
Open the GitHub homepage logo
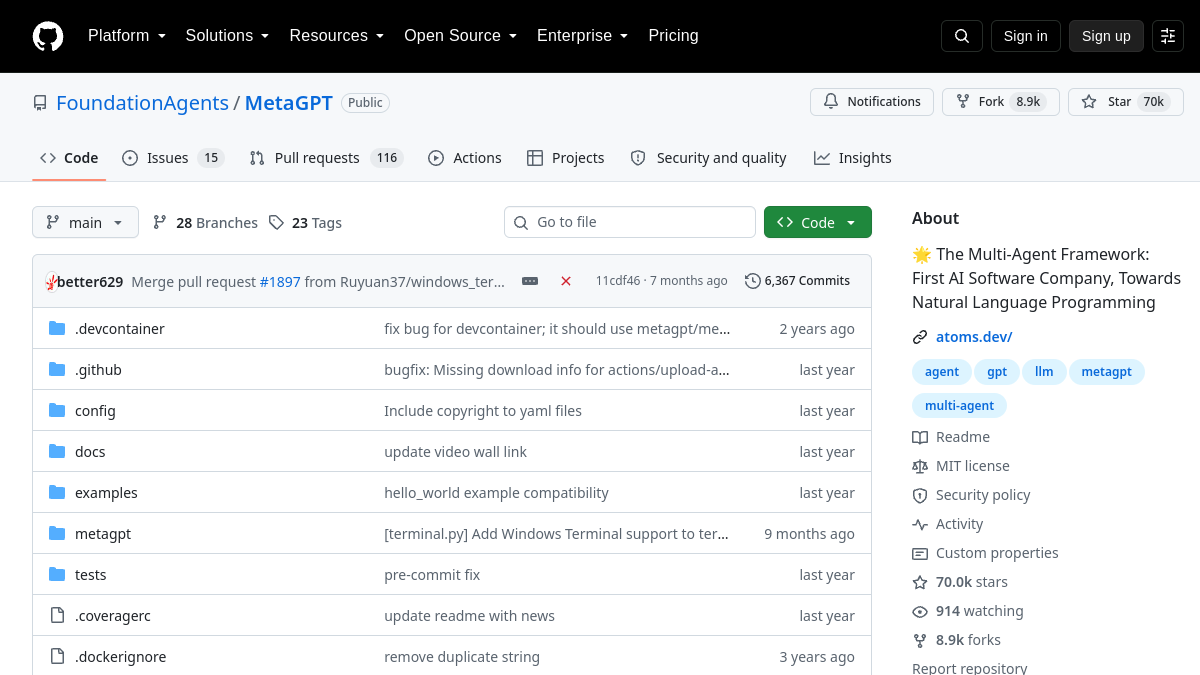pos(48,36)
